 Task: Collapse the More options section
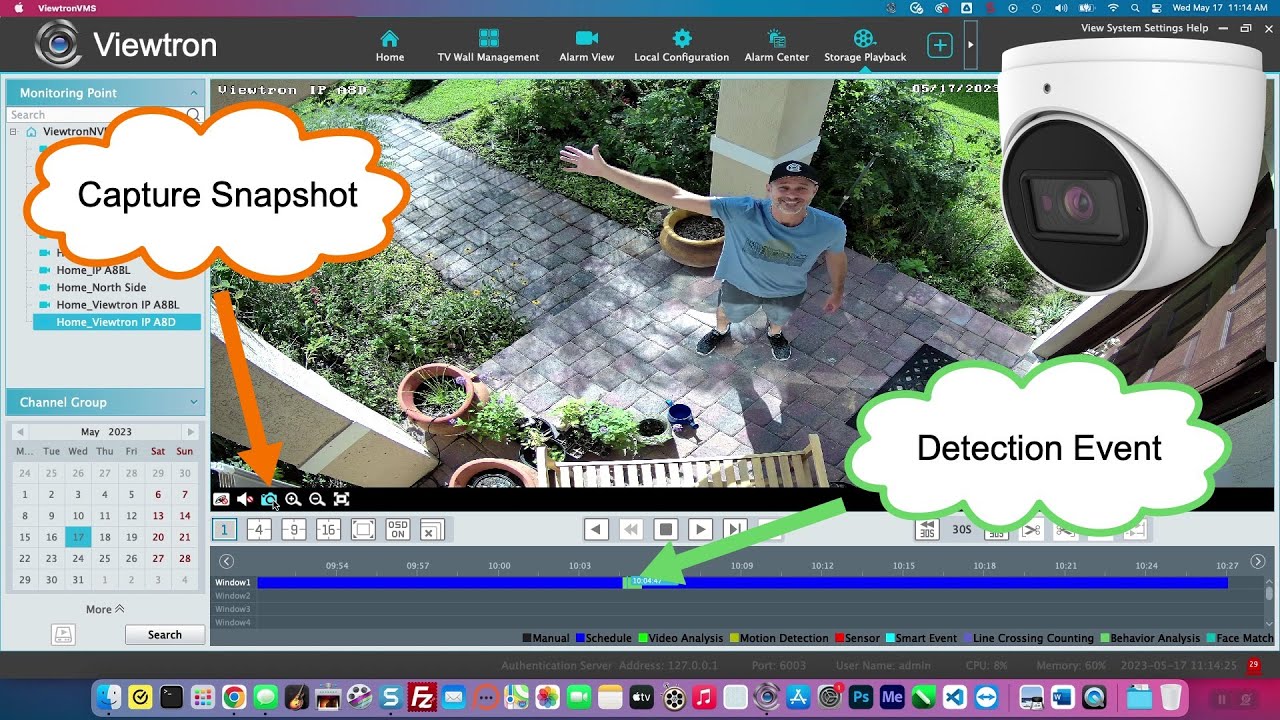(x=105, y=609)
